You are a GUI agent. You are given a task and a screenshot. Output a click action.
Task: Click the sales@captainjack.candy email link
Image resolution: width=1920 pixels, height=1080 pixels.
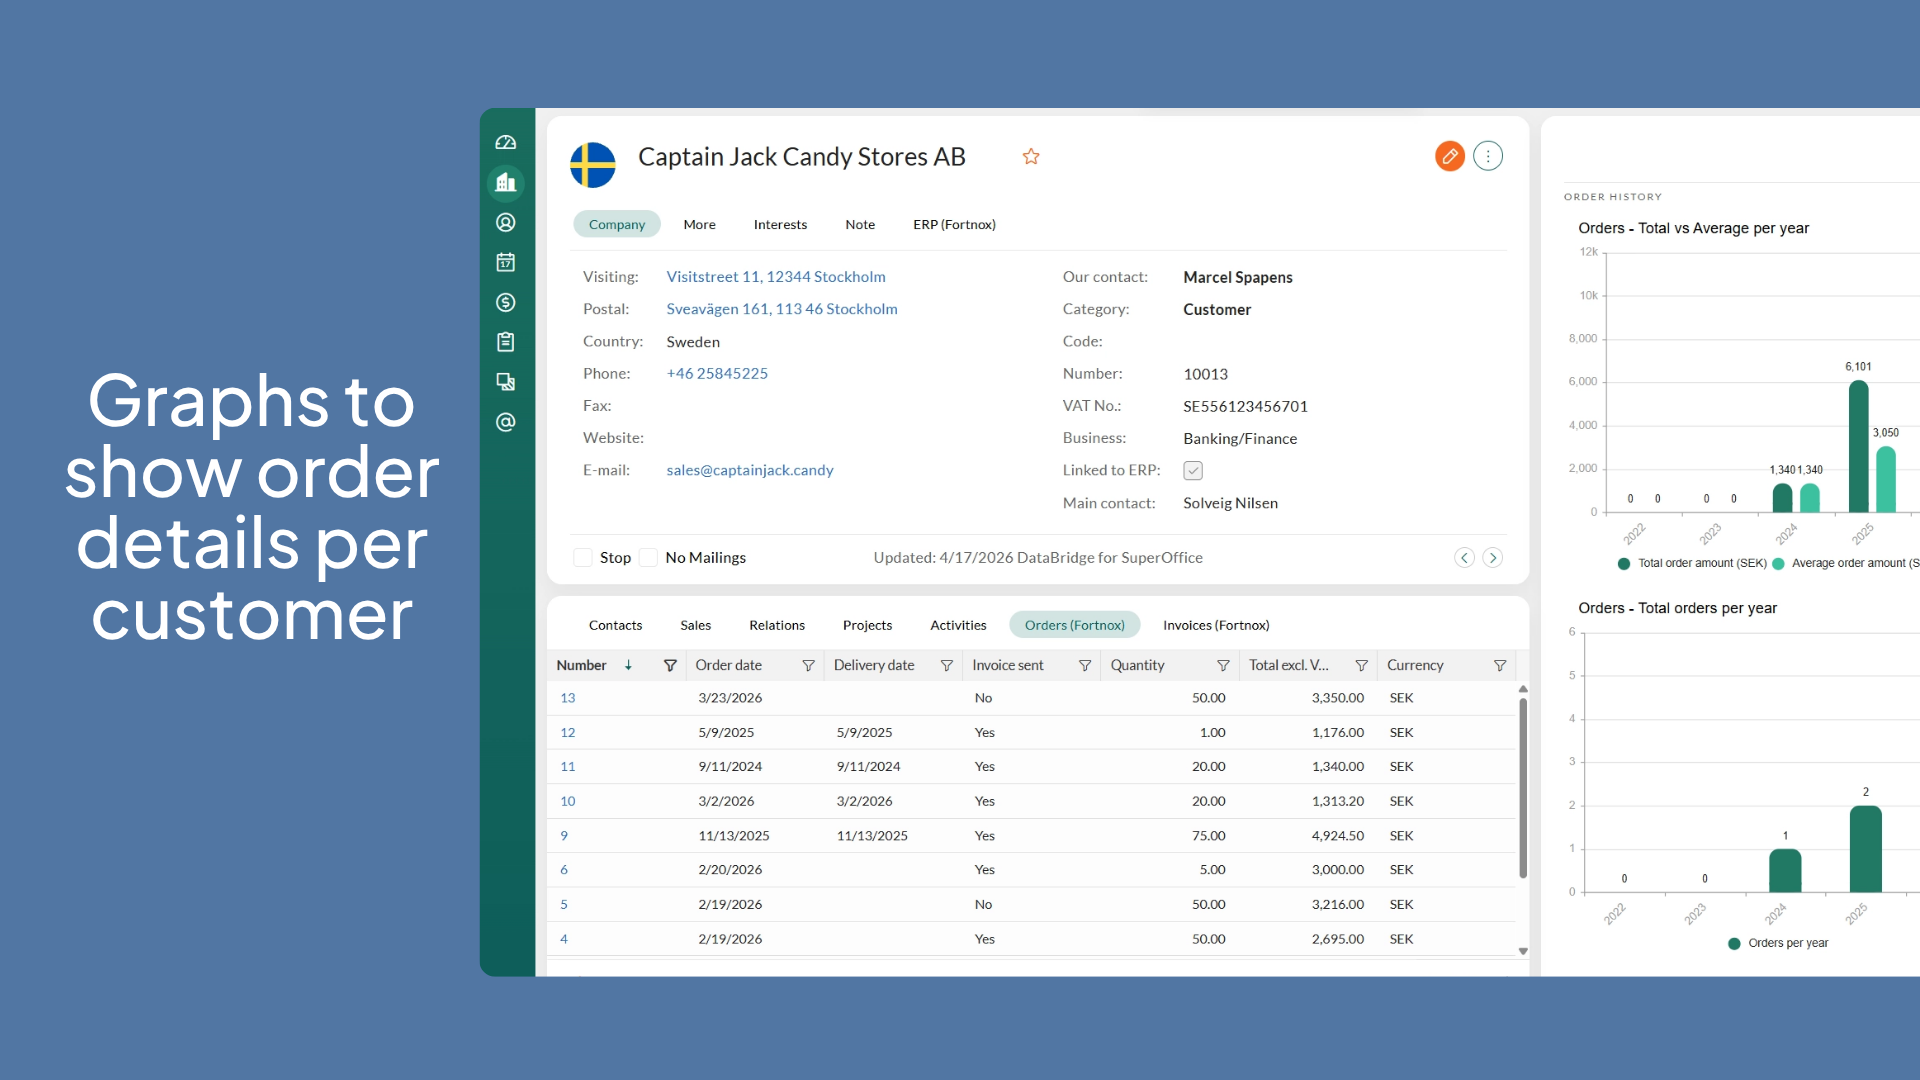tap(749, 470)
